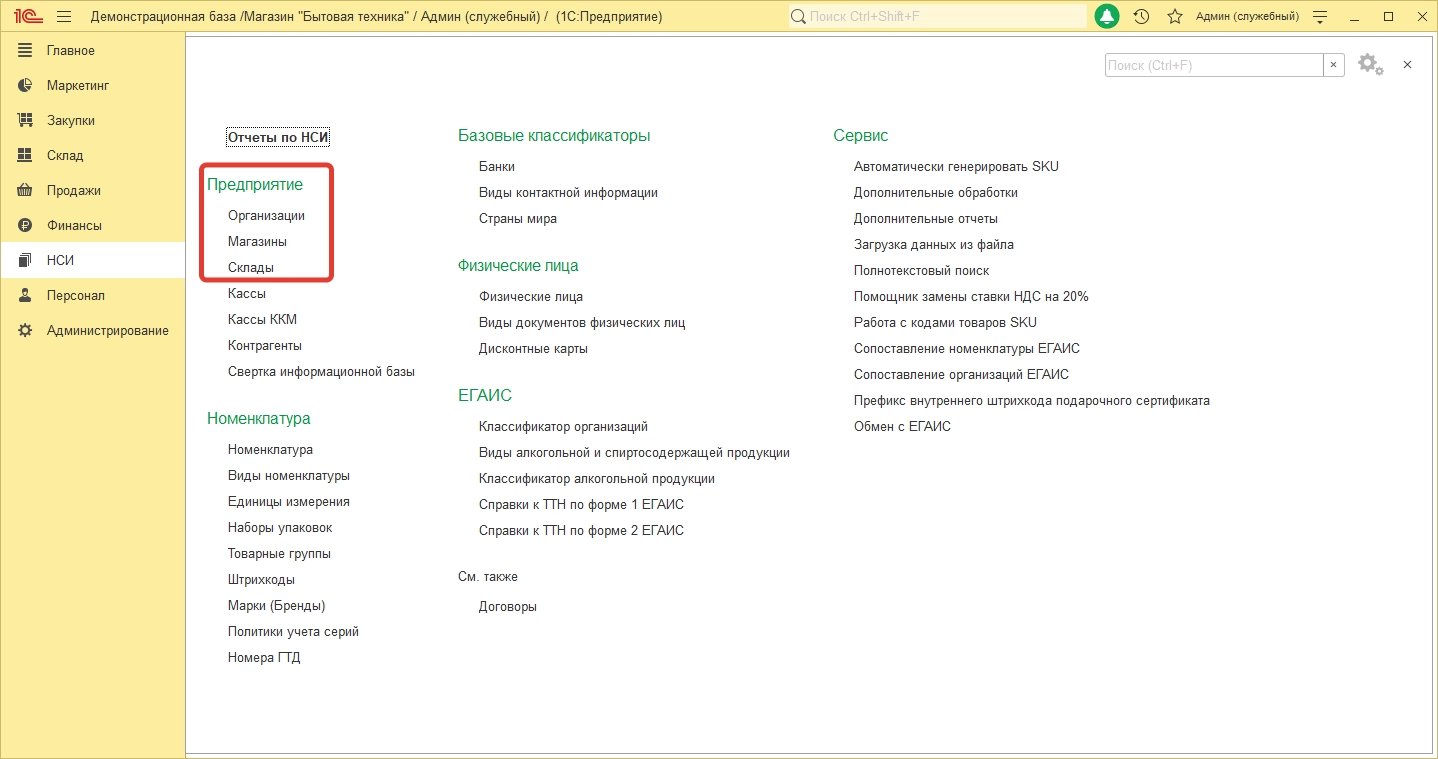Click Финансы coin icon
Image resolution: width=1438 pixels, height=759 pixels.
click(x=26, y=226)
